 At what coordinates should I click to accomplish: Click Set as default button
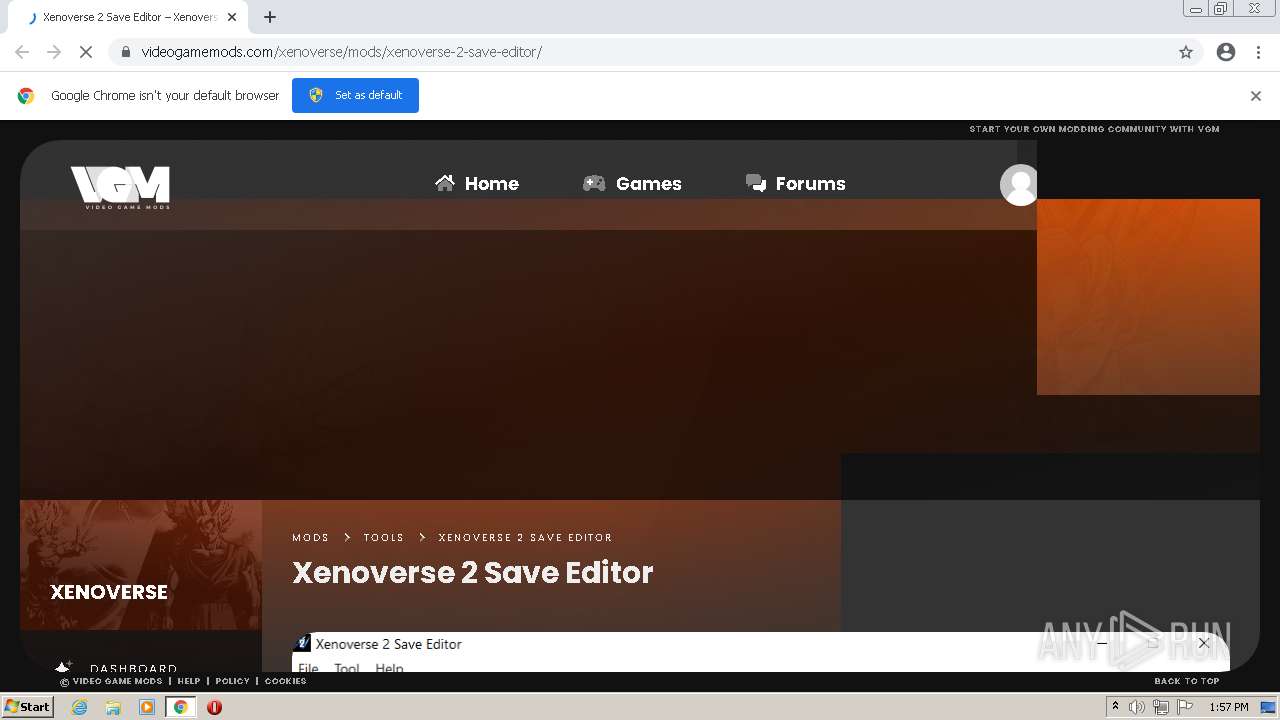point(355,95)
